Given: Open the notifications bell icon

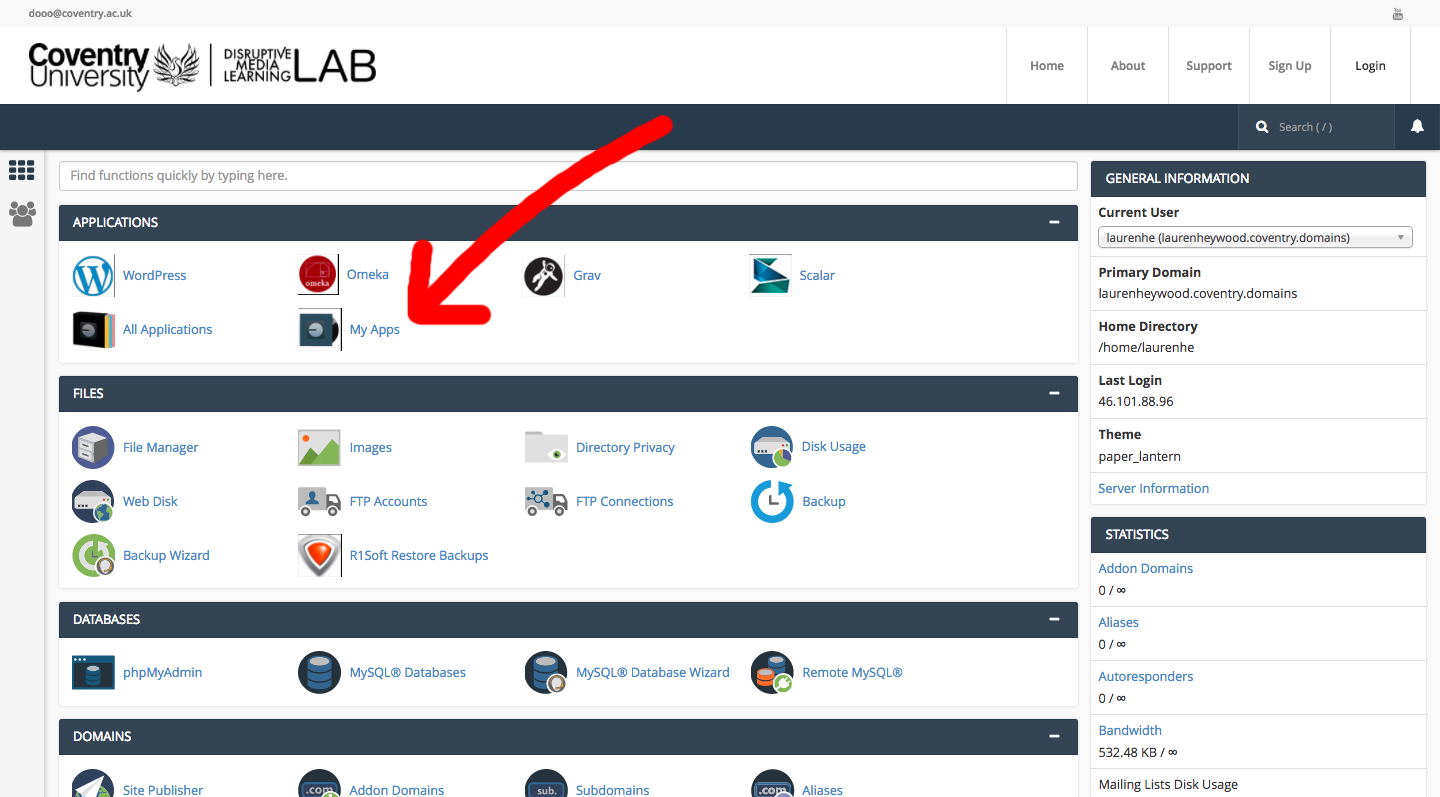Looking at the screenshot, I should tap(1417, 126).
